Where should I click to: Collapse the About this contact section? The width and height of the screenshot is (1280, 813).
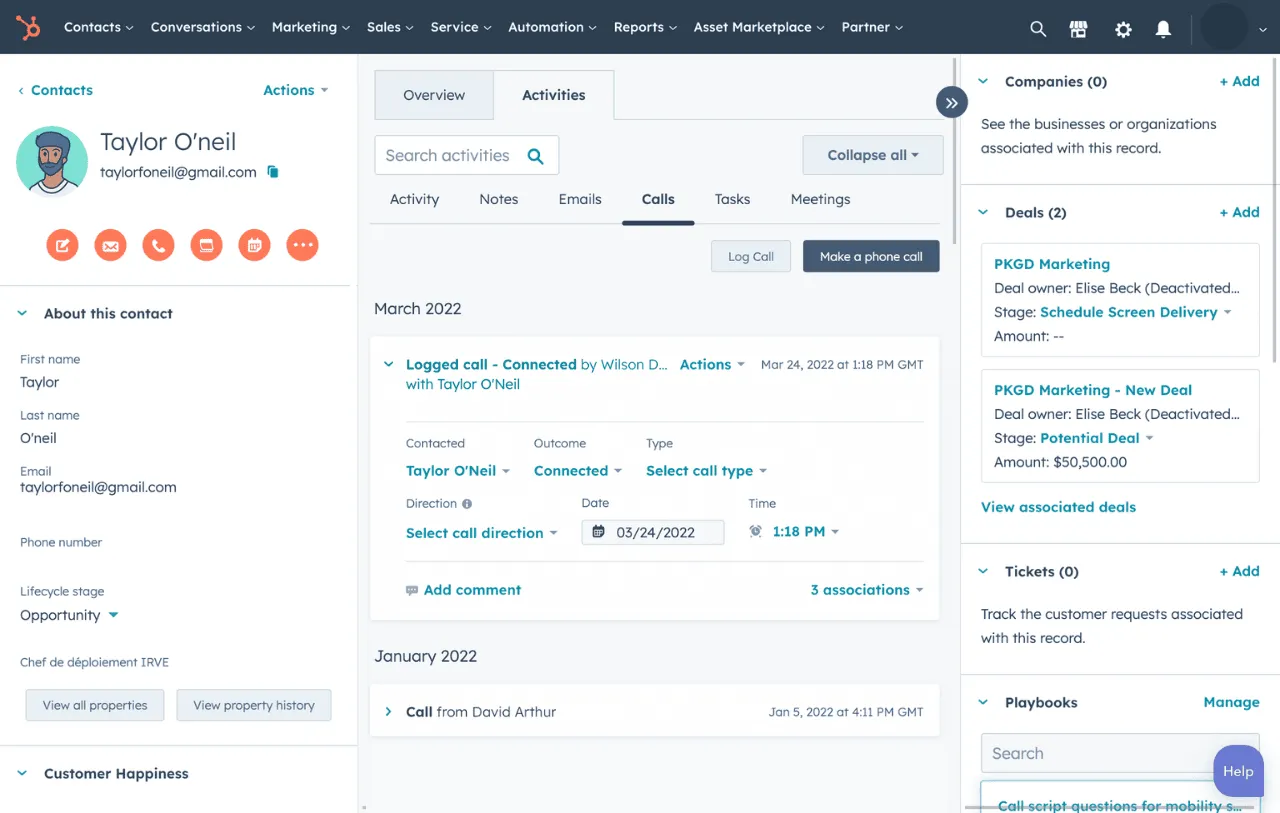tap(22, 313)
